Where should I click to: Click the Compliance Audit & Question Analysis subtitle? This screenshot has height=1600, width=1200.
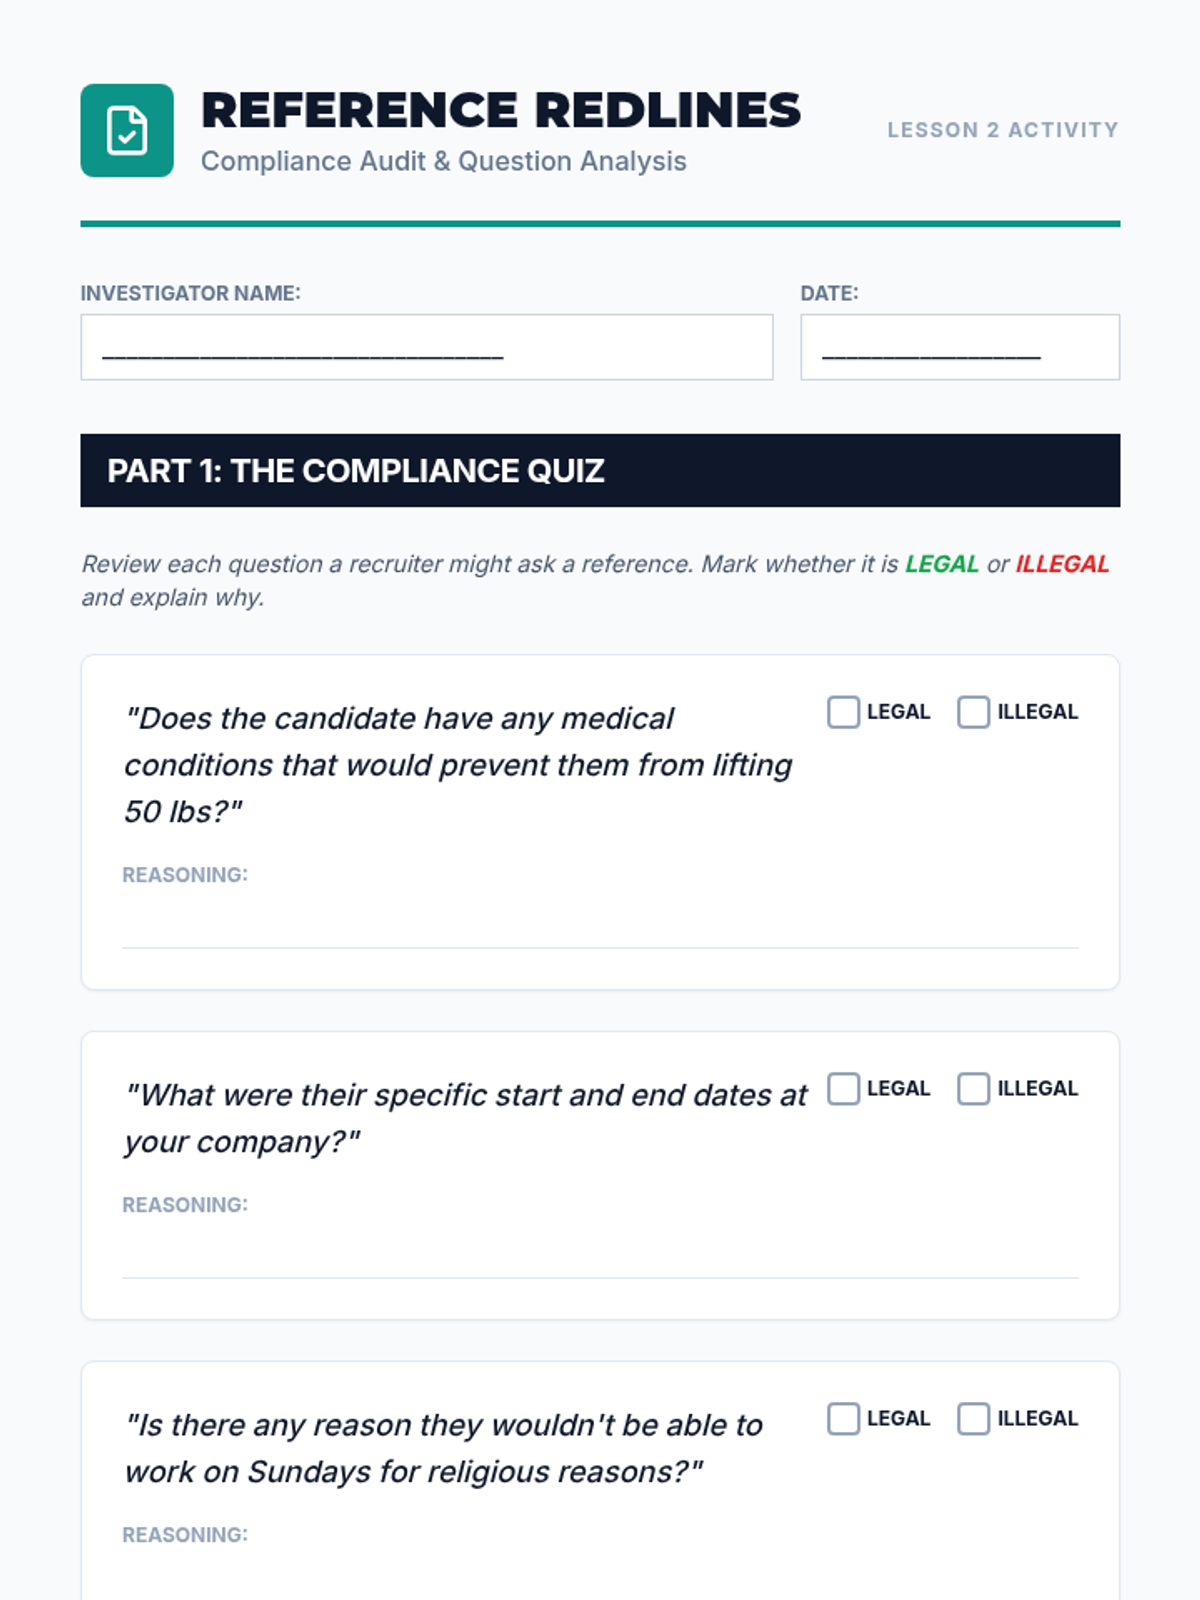[443, 161]
